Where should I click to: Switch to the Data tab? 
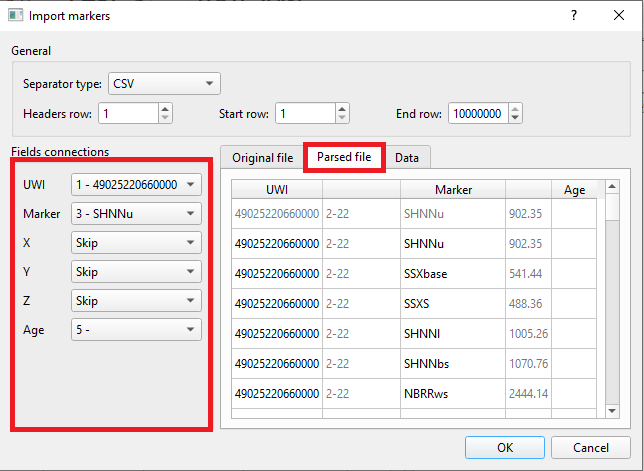coord(407,158)
